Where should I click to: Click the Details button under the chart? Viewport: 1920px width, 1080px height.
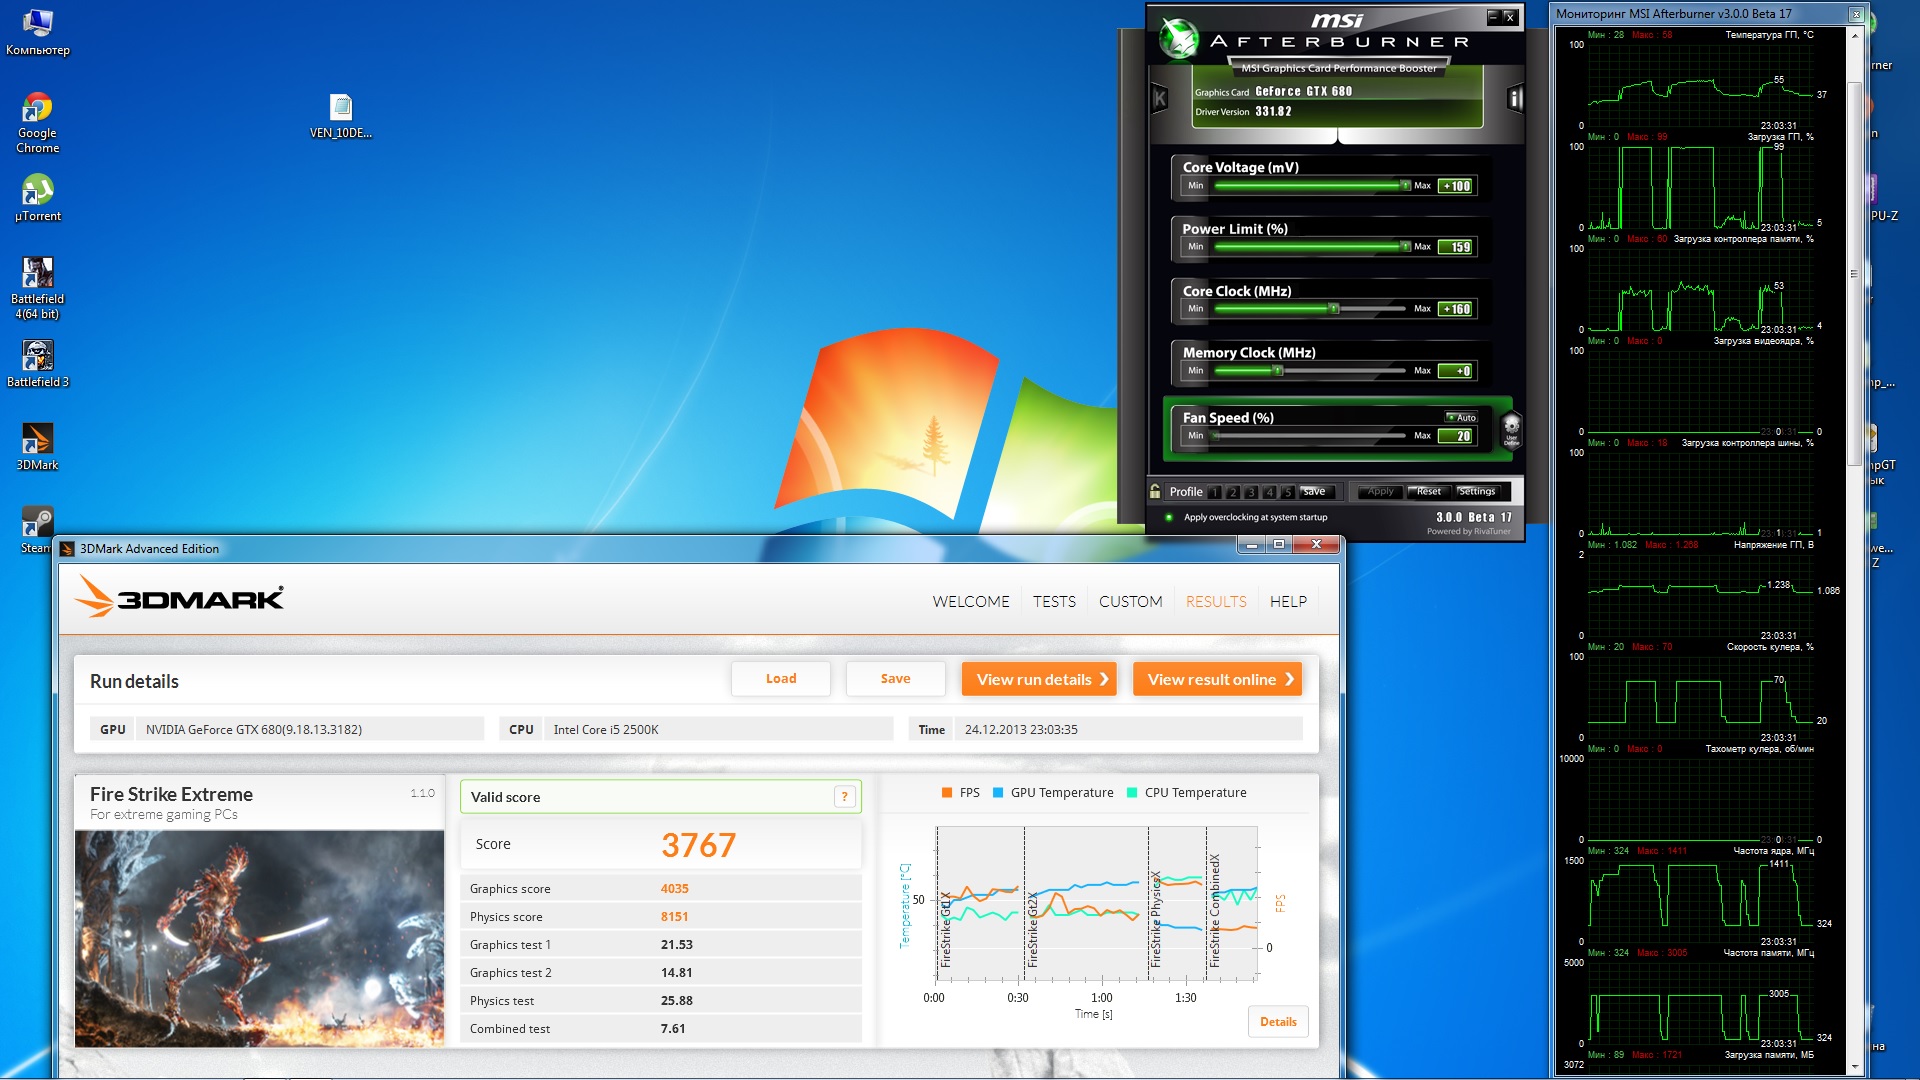click(1277, 1021)
